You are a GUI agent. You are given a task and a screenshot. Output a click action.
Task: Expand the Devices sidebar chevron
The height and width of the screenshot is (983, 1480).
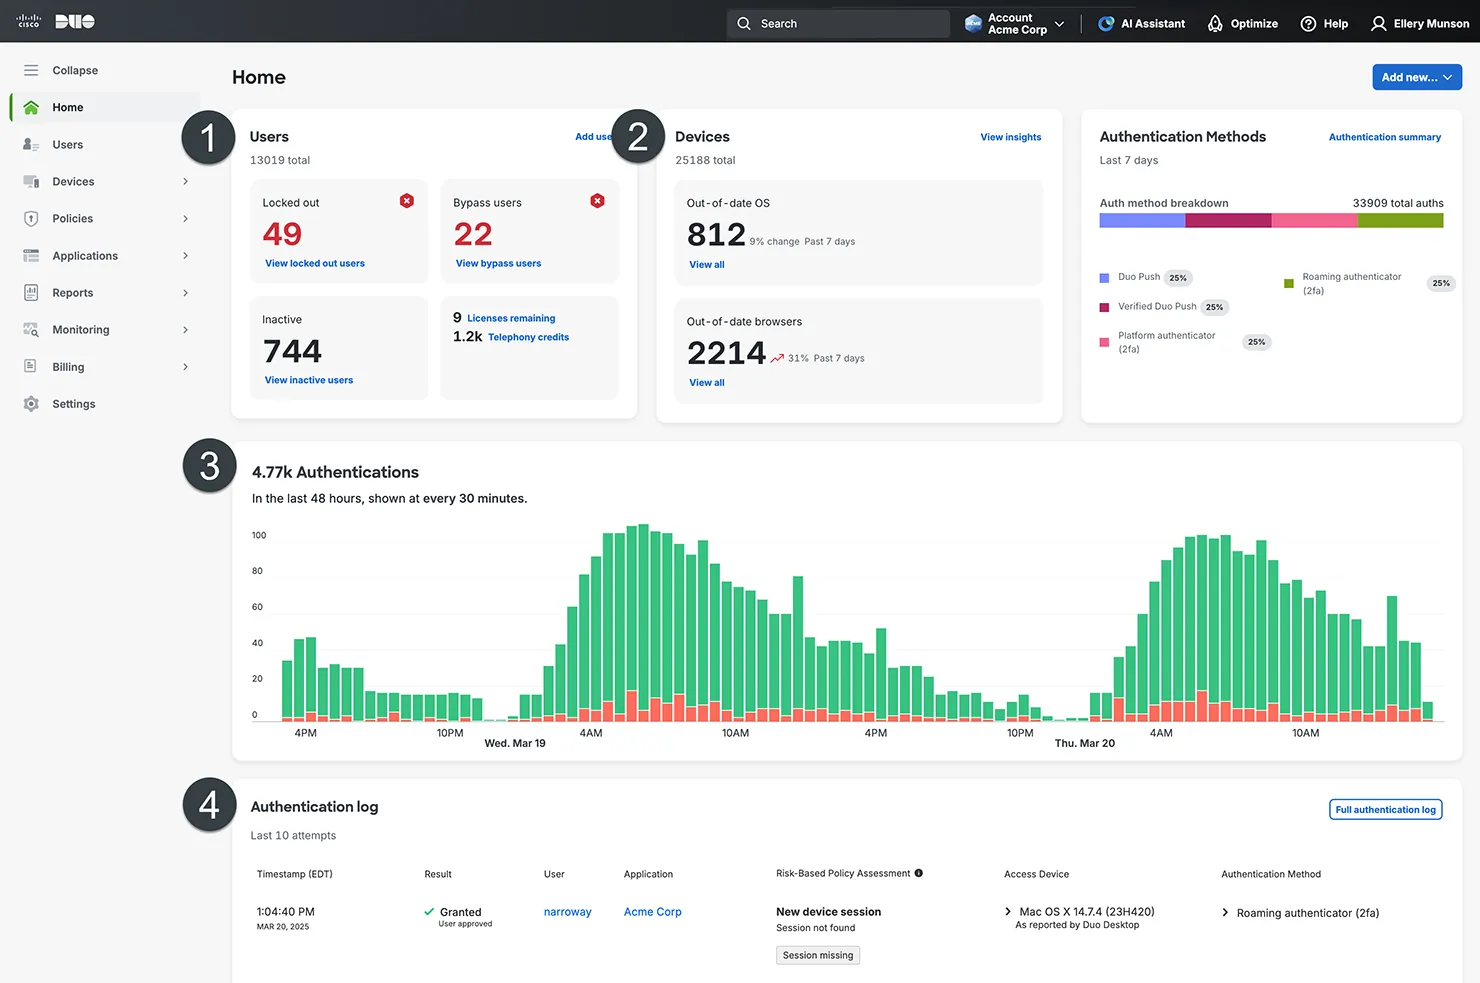pyautogui.click(x=185, y=181)
